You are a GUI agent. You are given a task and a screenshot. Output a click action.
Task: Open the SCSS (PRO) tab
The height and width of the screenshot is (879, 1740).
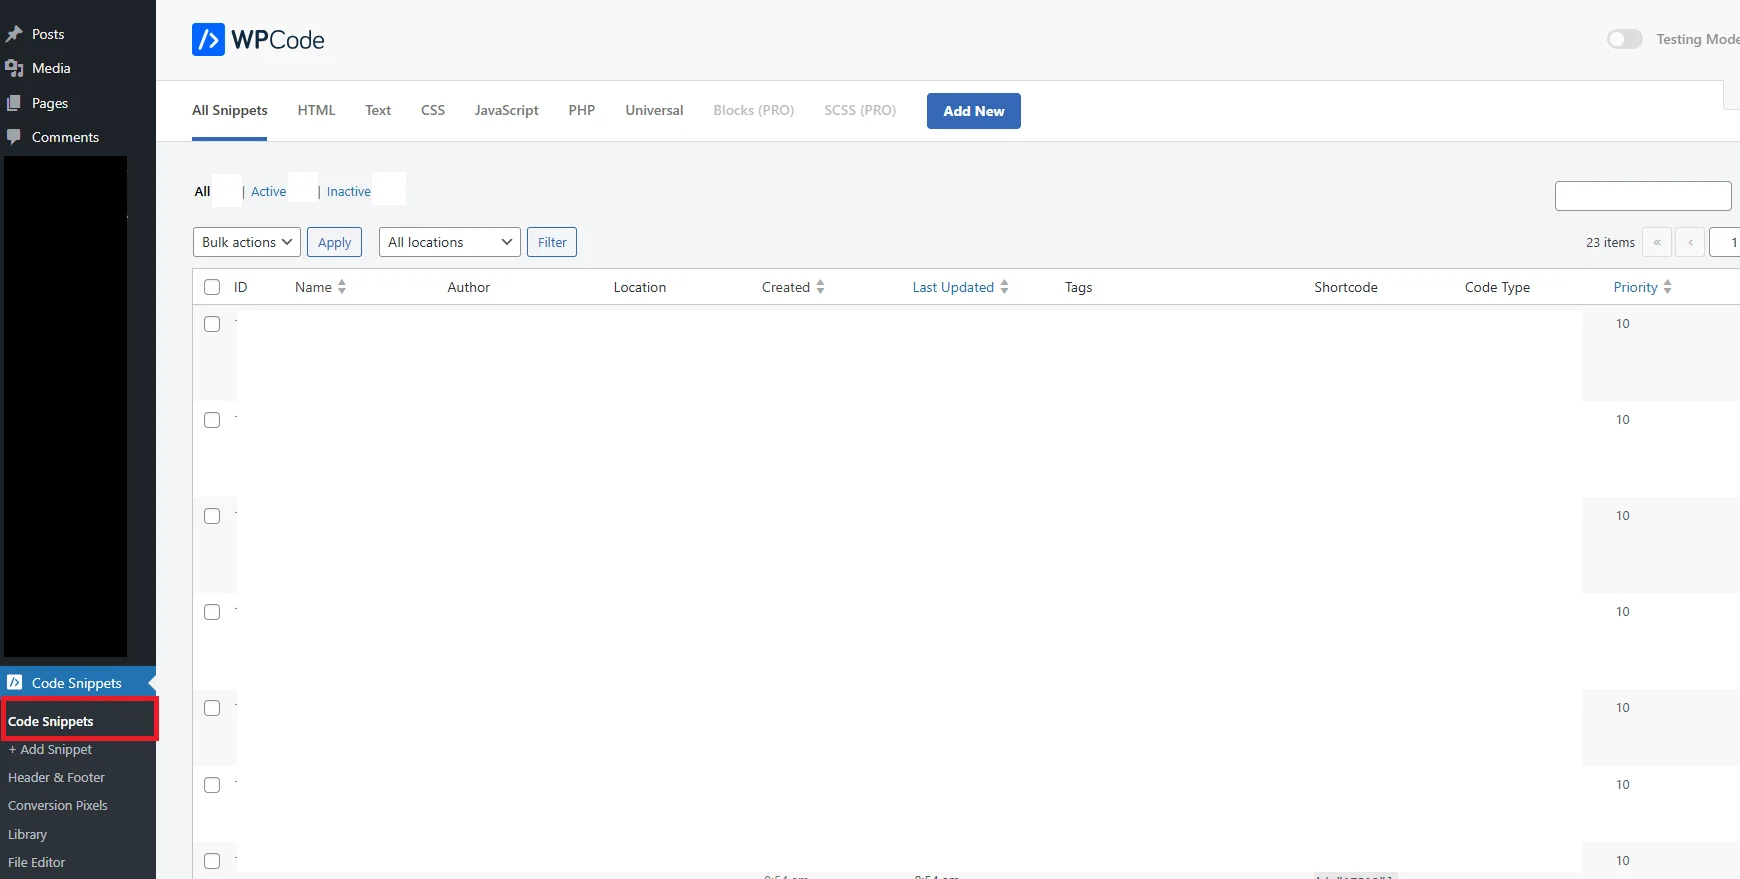(860, 110)
